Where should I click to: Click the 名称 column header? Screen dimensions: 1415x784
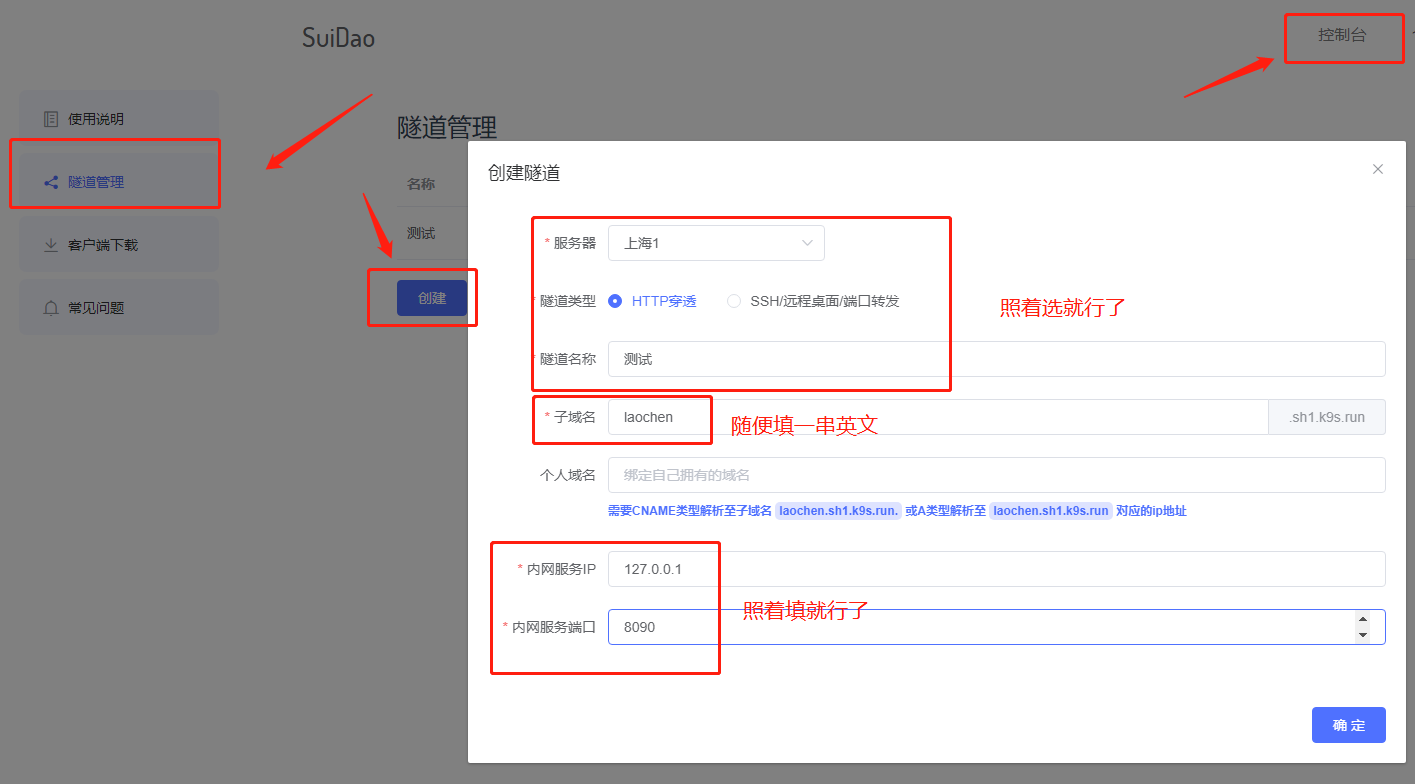point(421,184)
